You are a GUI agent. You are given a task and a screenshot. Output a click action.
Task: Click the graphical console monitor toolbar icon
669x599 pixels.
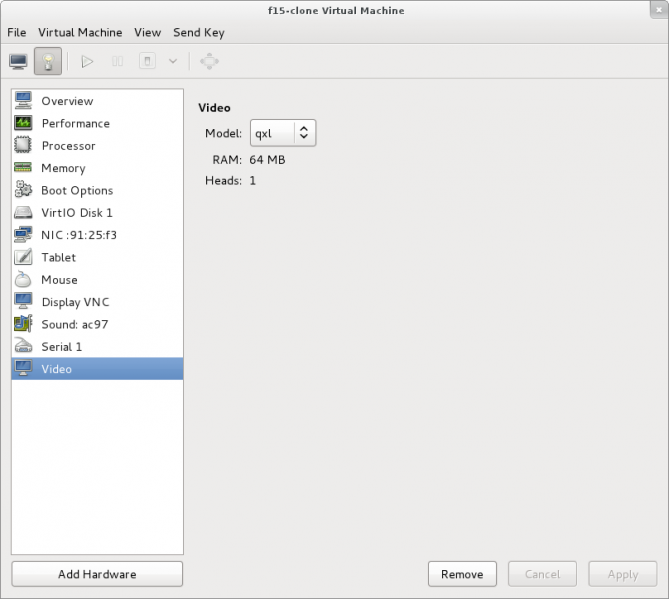pyautogui.click(x=19, y=61)
